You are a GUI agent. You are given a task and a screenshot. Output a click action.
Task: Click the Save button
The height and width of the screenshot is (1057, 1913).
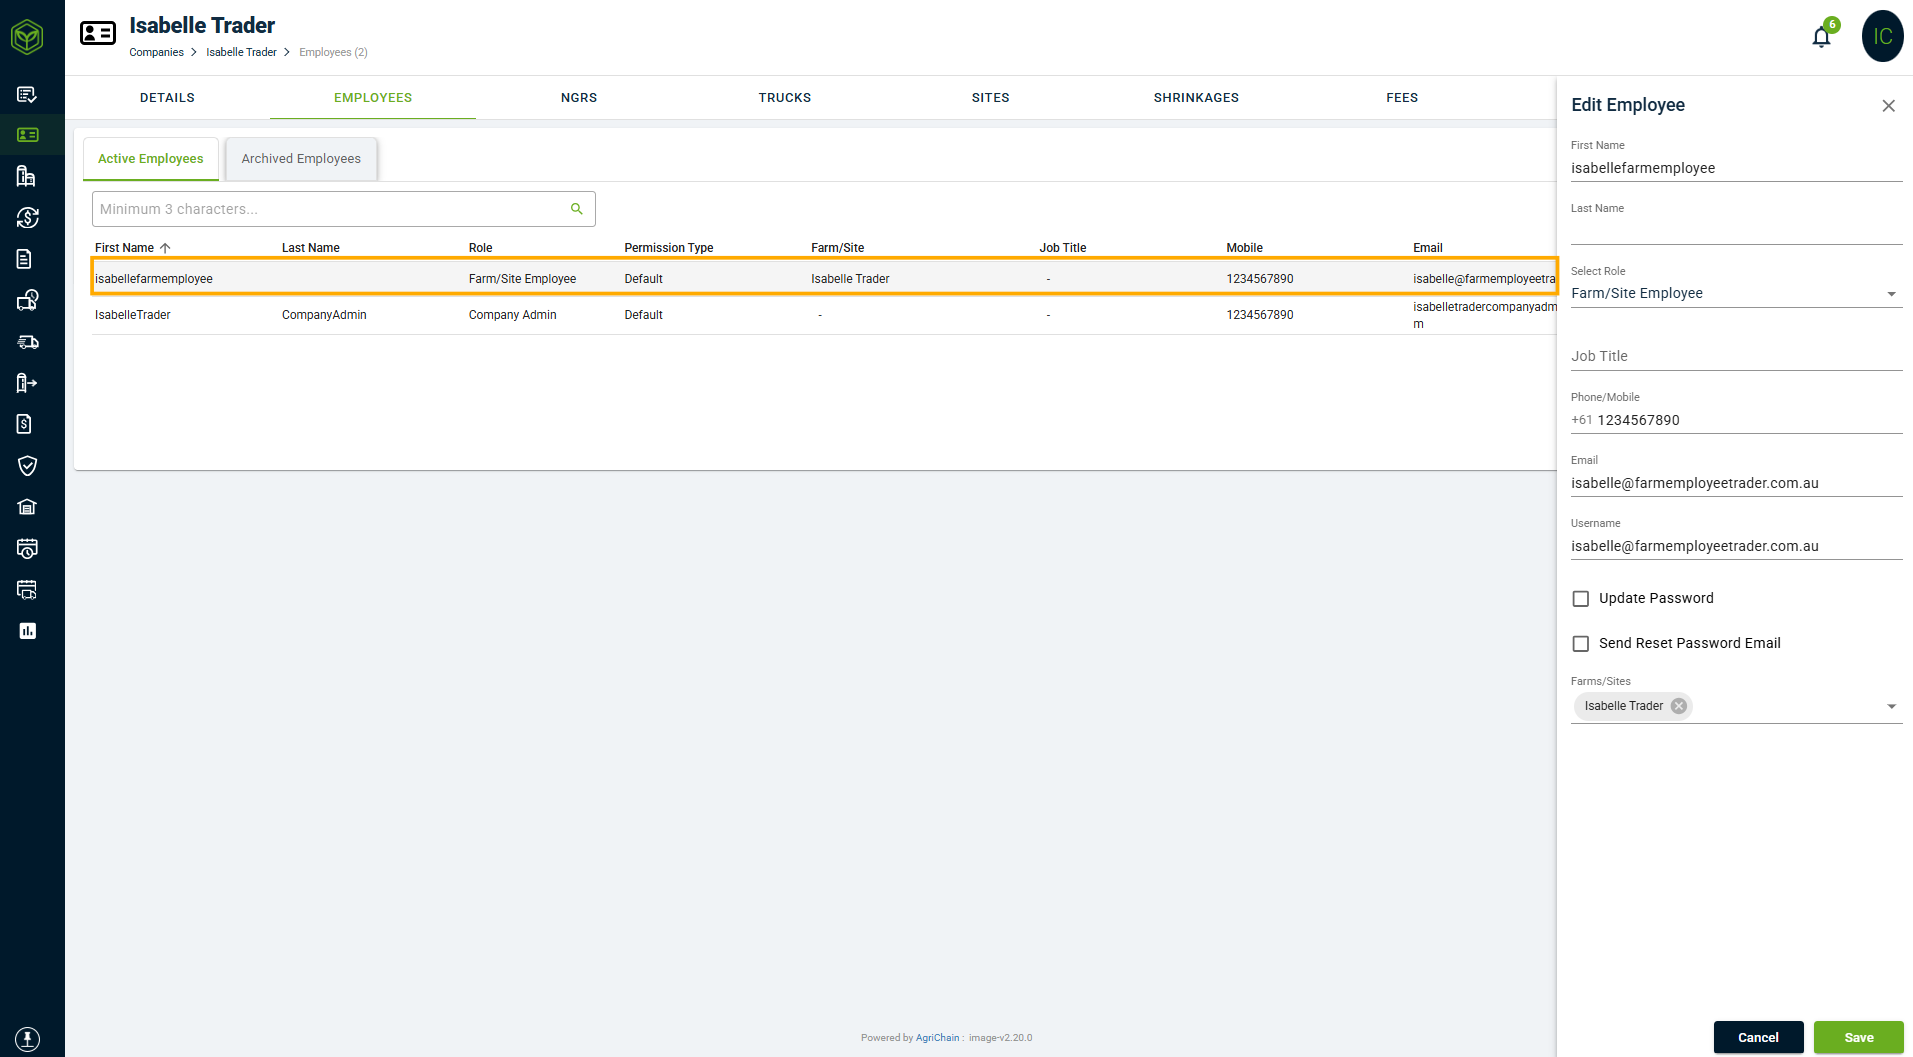[1858, 1037]
